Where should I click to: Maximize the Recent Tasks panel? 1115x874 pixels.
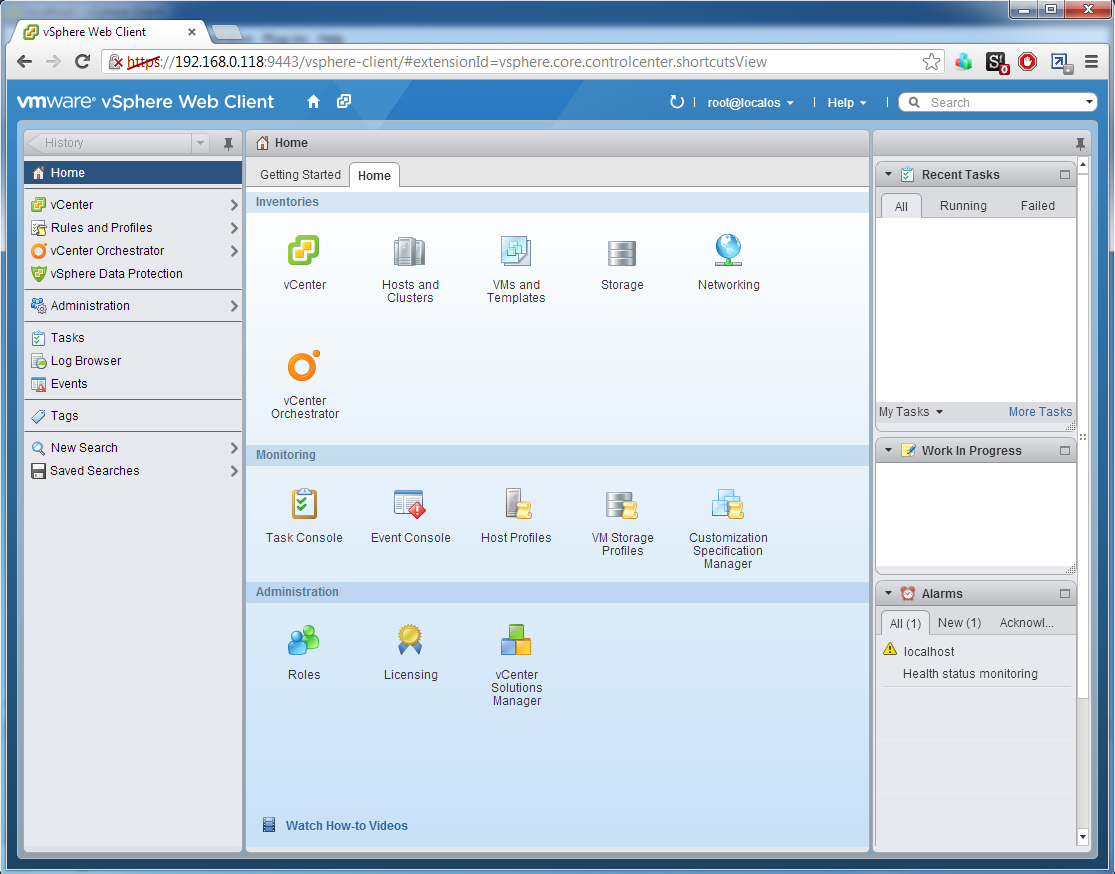1065,175
